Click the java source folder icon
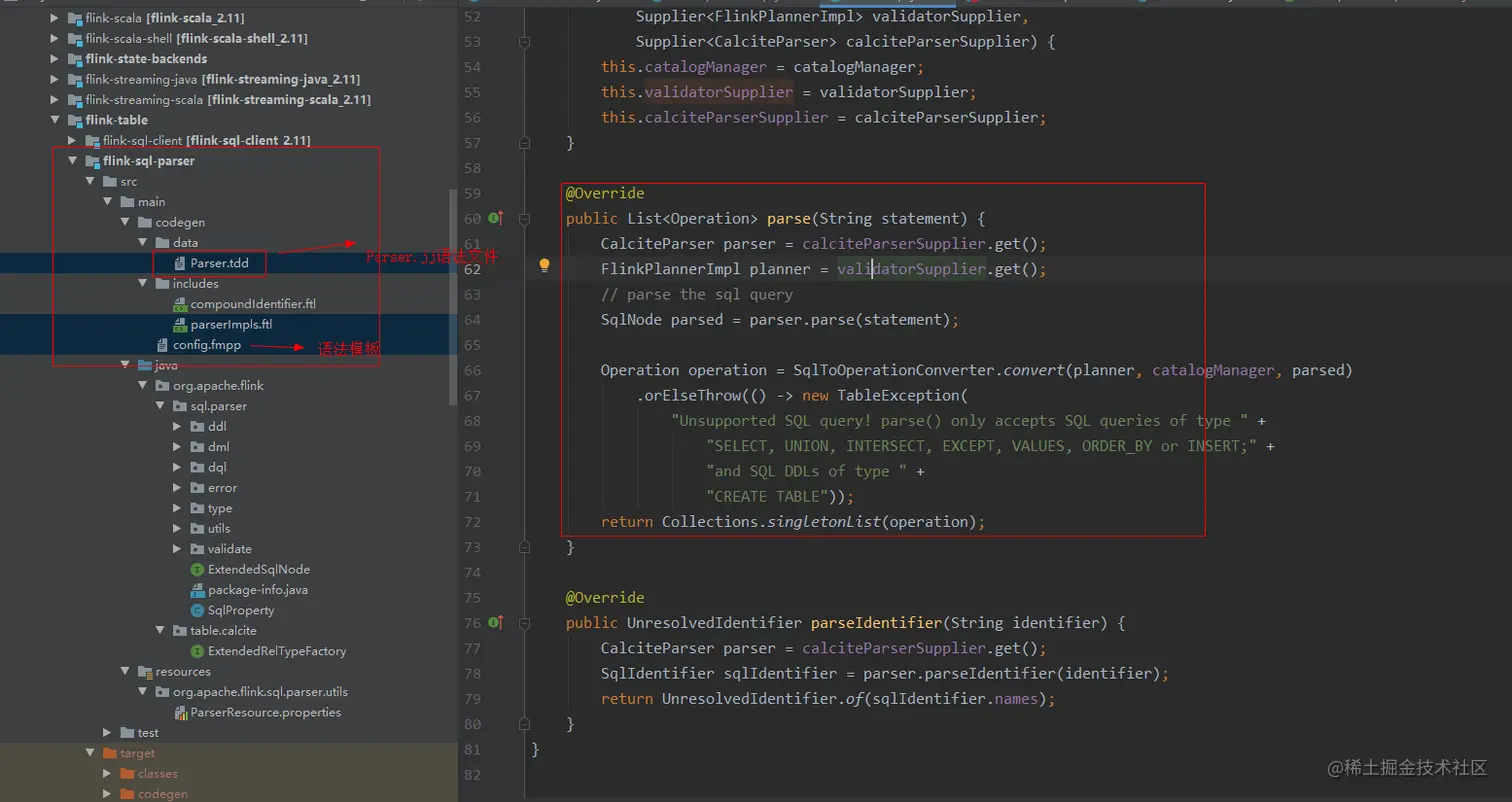Viewport: 1512px width, 802px height. point(145,365)
